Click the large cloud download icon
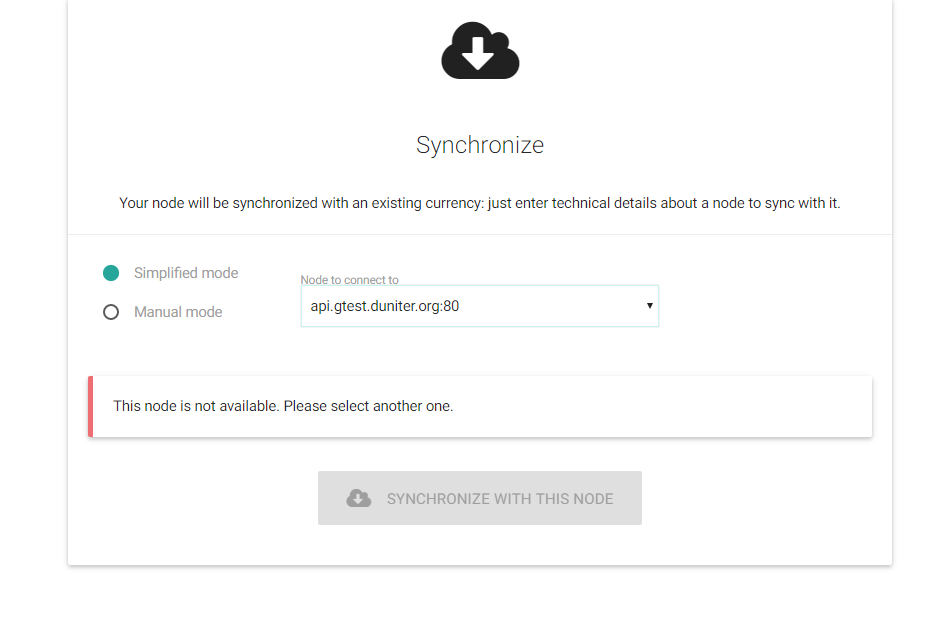This screenshot has height=619, width=949. click(x=480, y=50)
